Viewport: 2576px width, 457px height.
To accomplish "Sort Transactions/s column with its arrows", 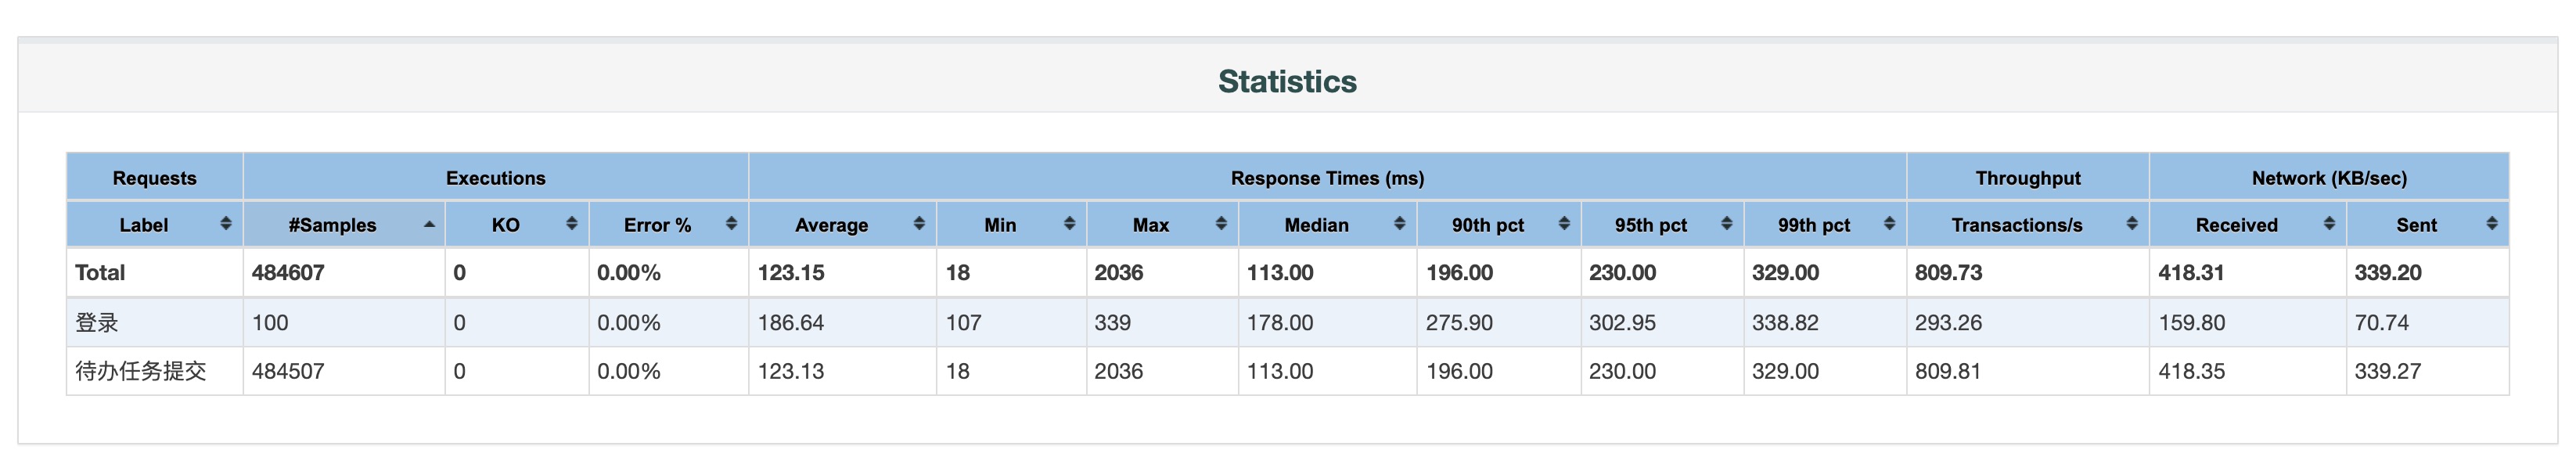I will point(2132,224).
